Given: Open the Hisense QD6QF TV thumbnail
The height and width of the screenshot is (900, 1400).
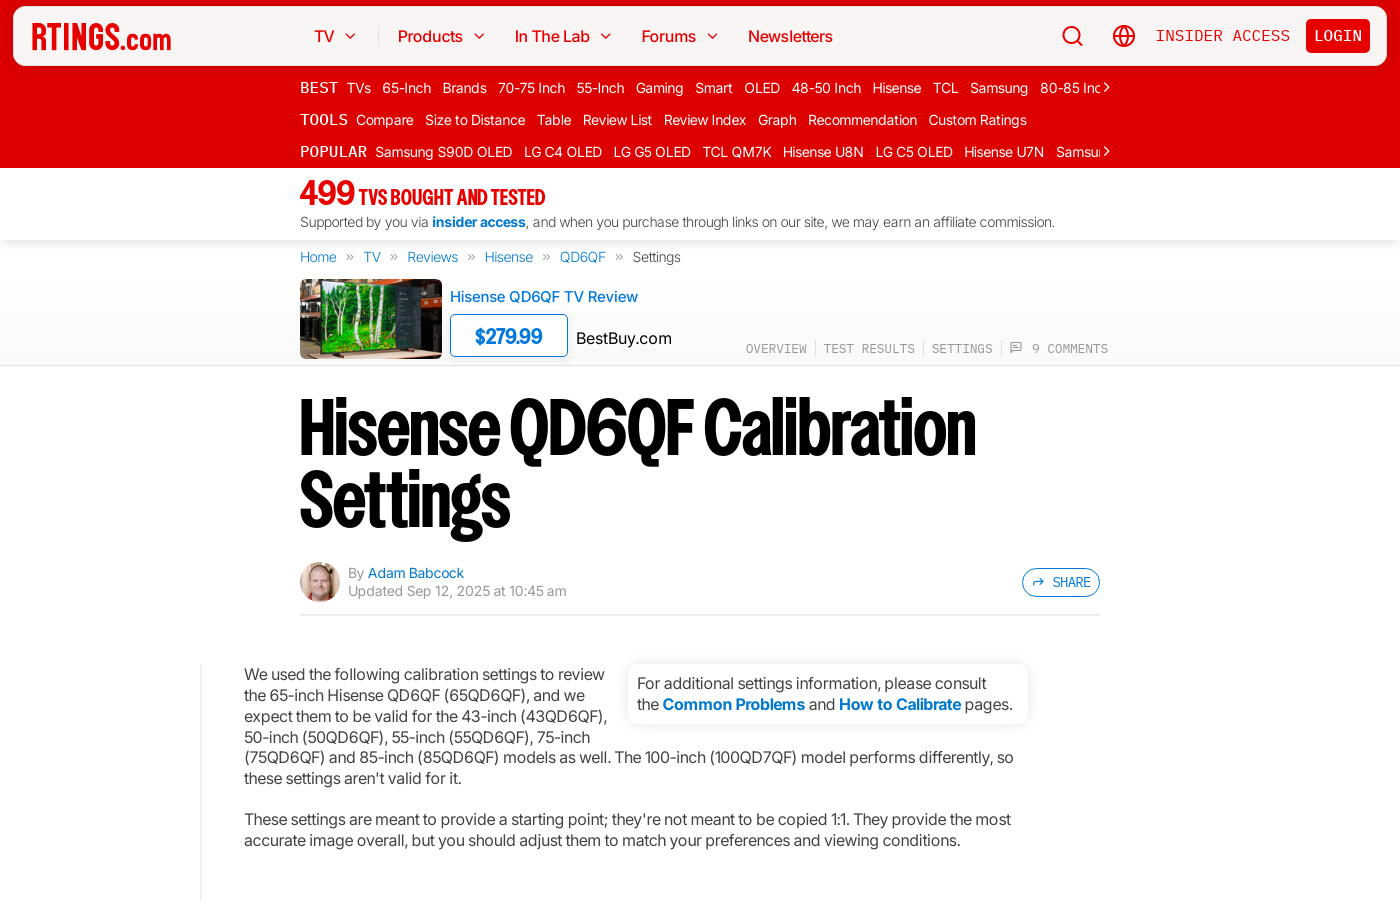Looking at the screenshot, I should pyautogui.click(x=371, y=319).
